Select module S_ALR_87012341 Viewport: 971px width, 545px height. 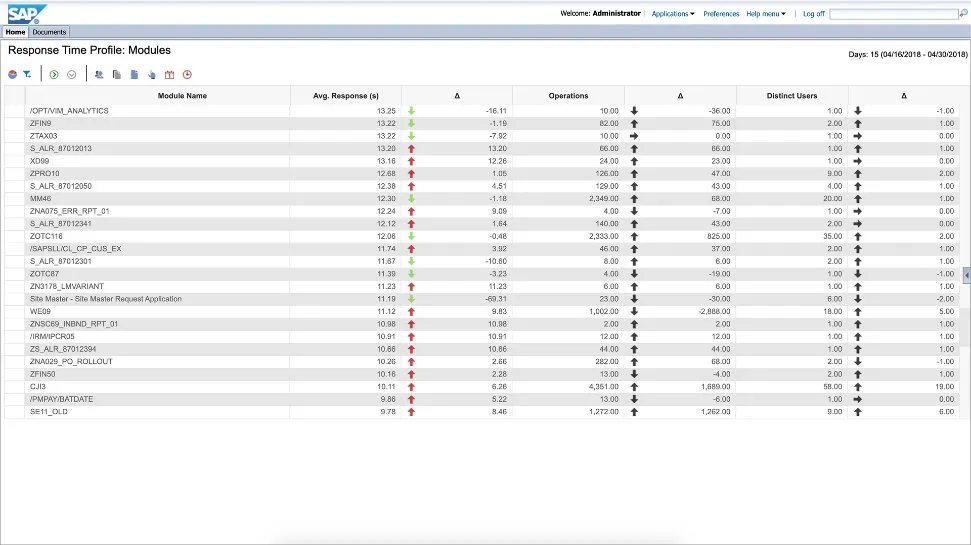pyautogui.click(x=61, y=224)
